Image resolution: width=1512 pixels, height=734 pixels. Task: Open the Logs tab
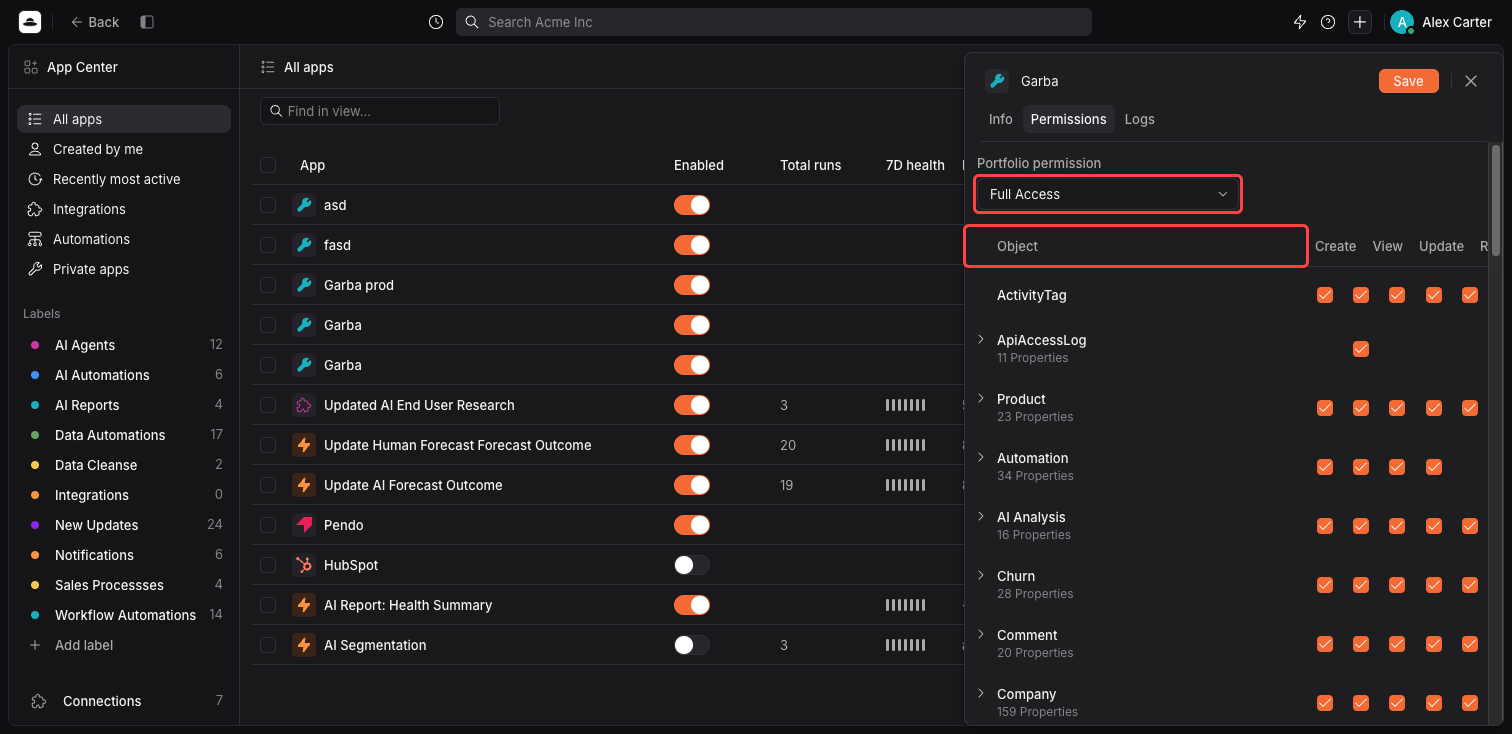[x=1139, y=119]
